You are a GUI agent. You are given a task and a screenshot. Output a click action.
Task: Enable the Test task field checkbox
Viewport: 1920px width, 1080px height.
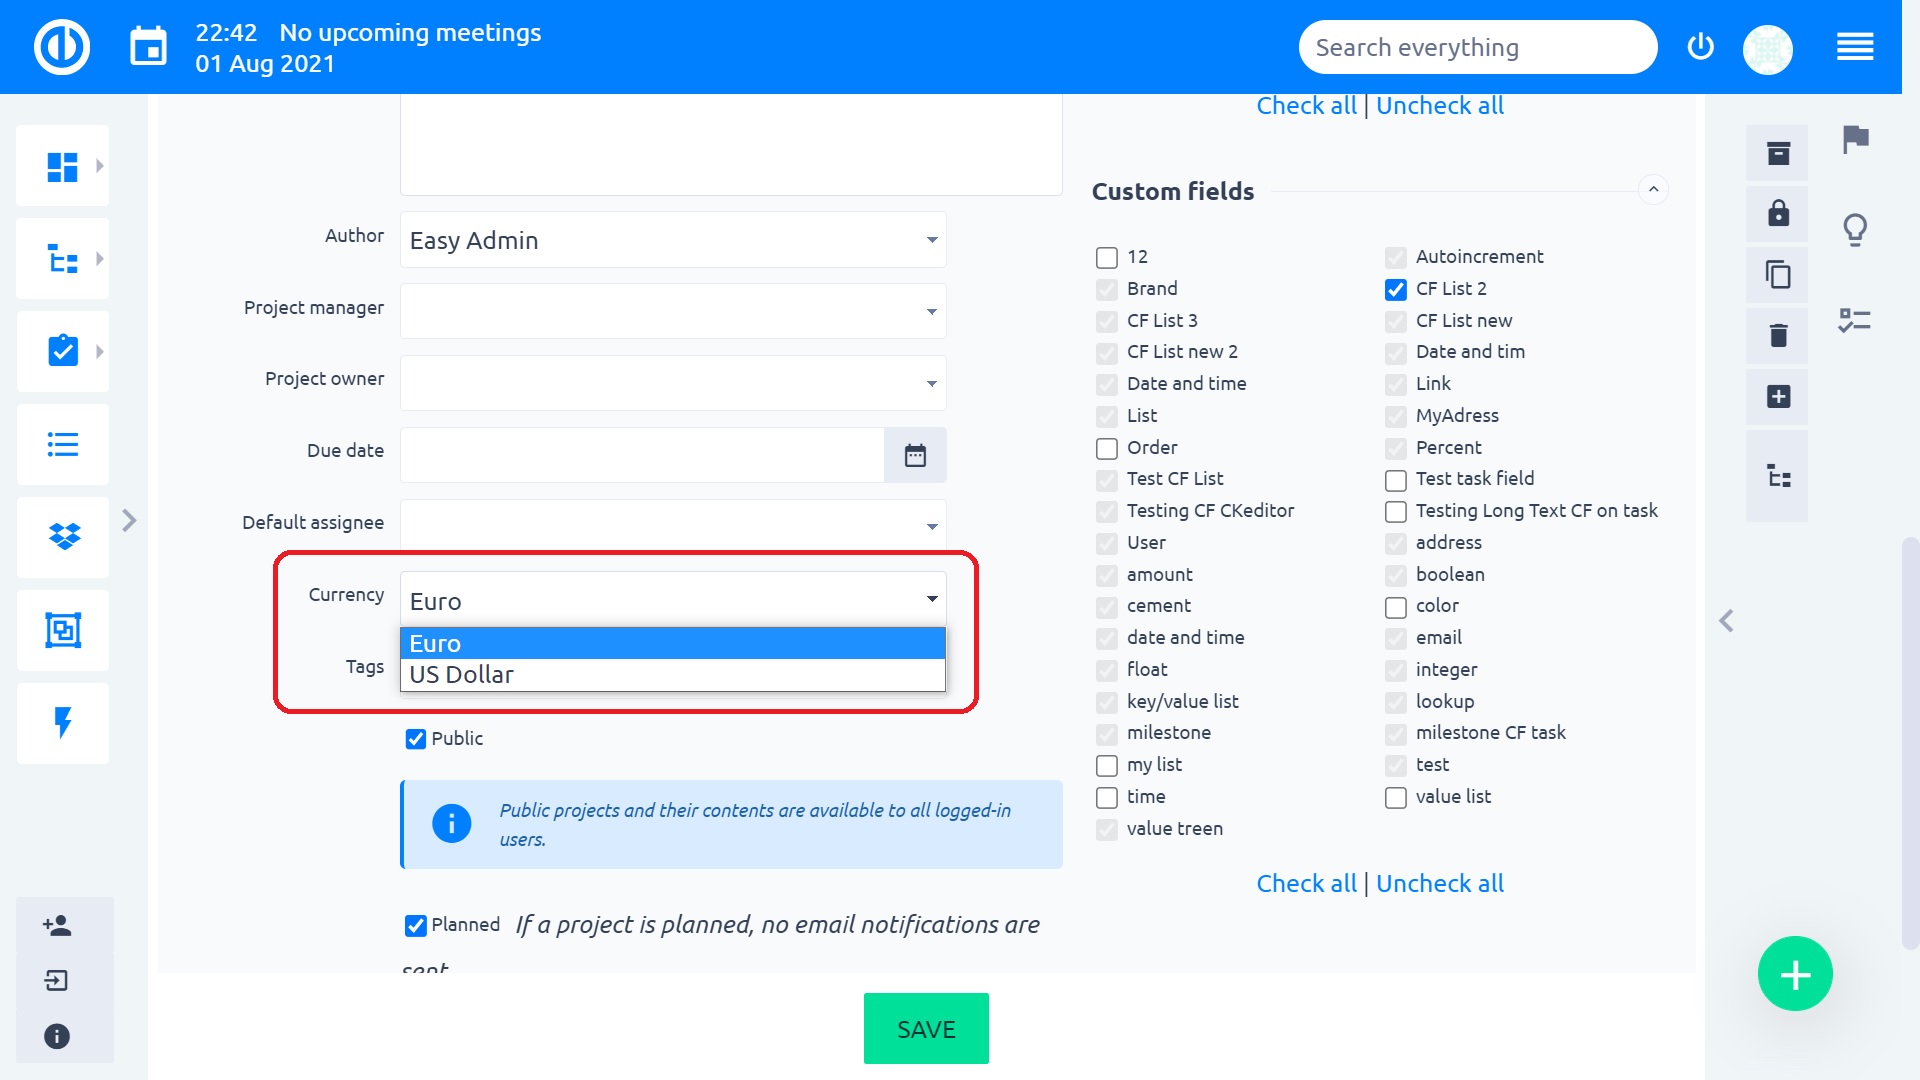(x=1396, y=480)
